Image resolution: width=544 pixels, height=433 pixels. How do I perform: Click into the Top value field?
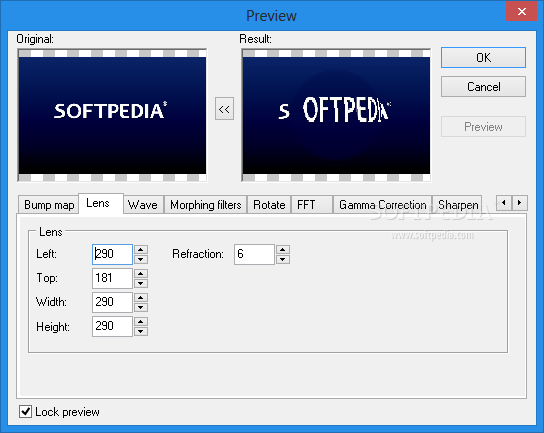[112, 278]
